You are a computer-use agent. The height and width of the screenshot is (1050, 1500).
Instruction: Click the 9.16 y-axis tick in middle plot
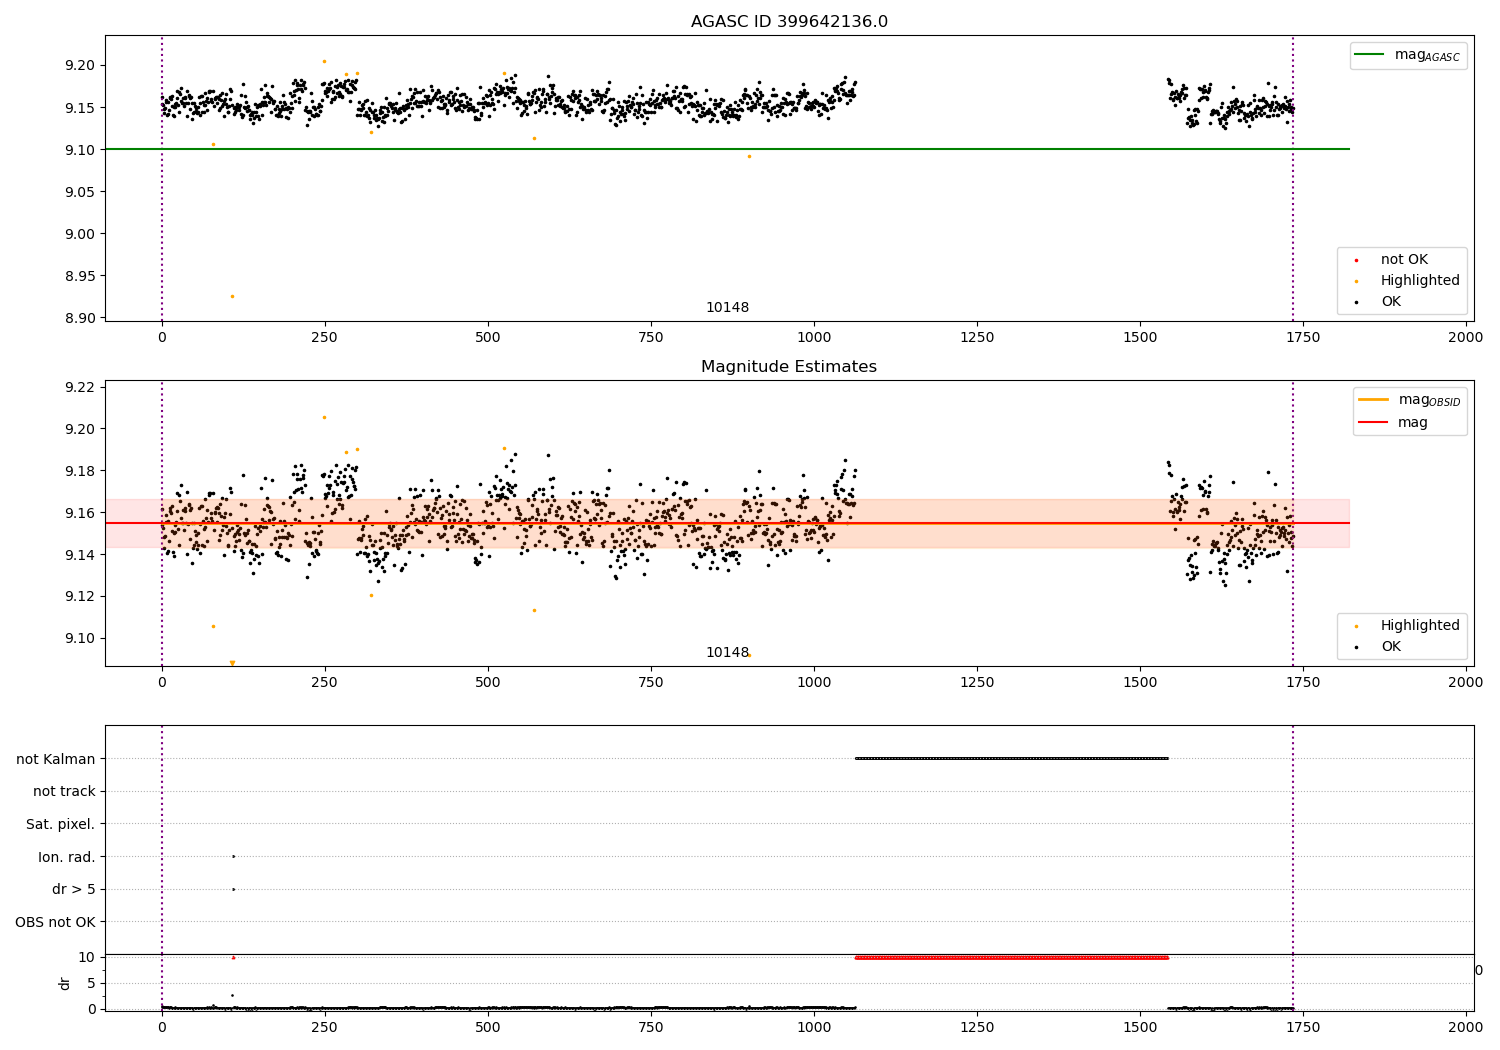[79, 513]
